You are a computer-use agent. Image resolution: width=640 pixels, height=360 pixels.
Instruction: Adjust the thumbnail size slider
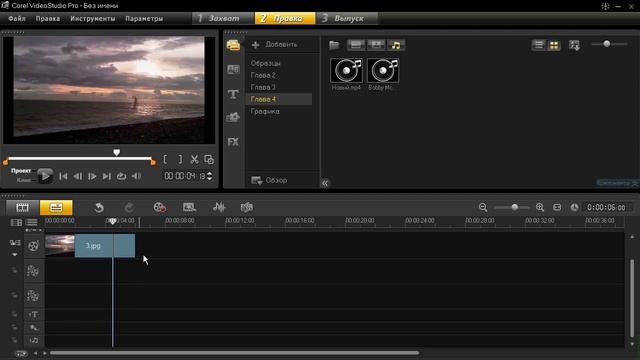point(607,44)
